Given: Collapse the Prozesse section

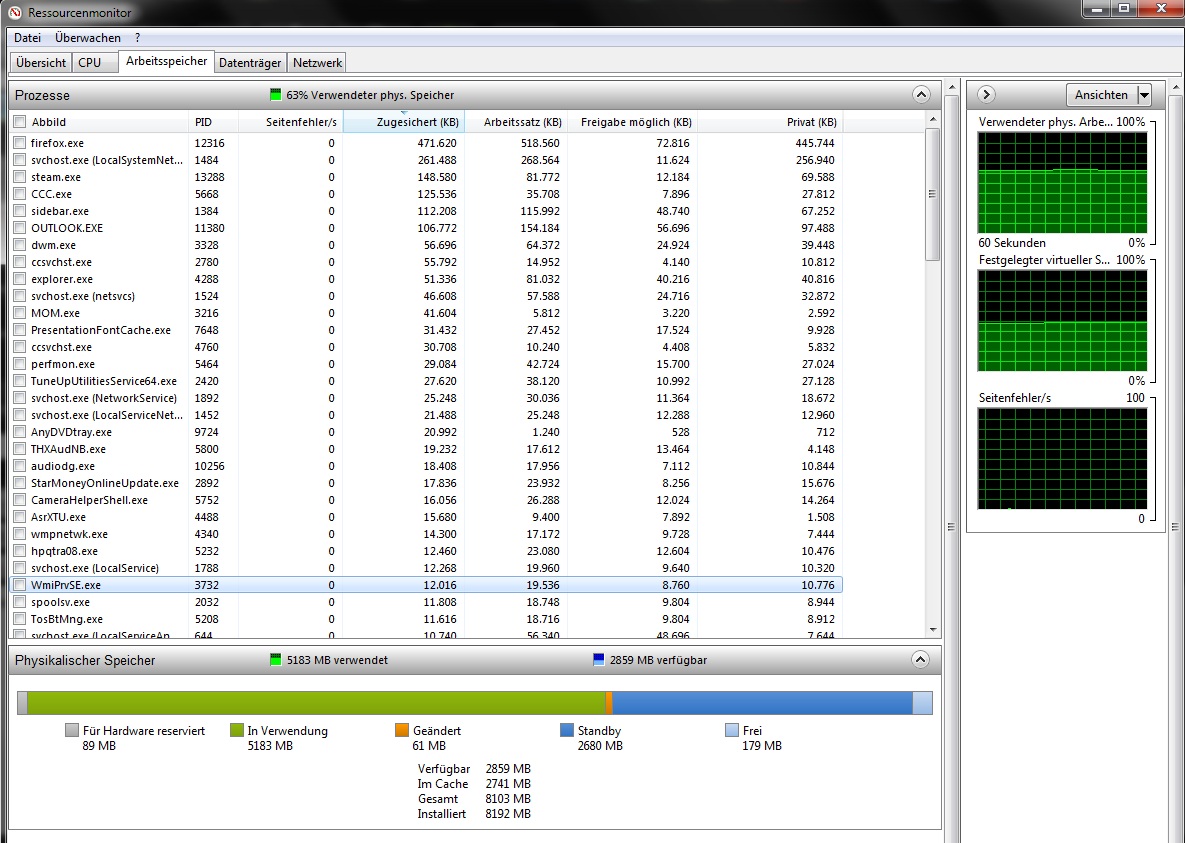Looking at the screenshot, I should coord(920,95).
